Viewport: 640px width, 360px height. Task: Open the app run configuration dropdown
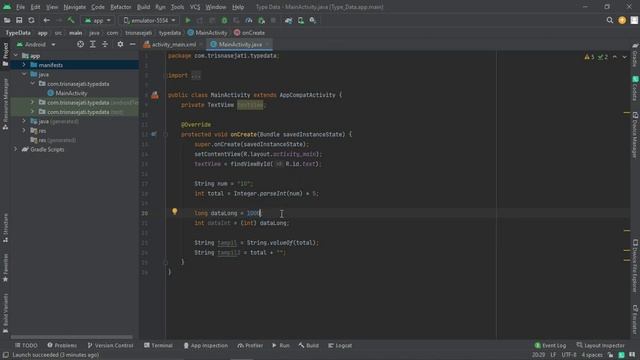(97, 20)
